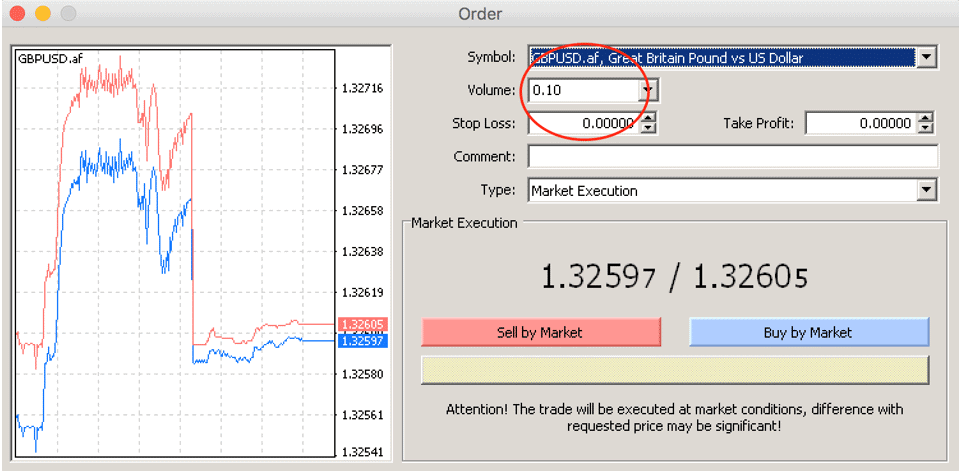The width and height of the screenshot is (961, 471).
Task: Click the 1.32716 price axis label
Action: click(x=362, y=88)
